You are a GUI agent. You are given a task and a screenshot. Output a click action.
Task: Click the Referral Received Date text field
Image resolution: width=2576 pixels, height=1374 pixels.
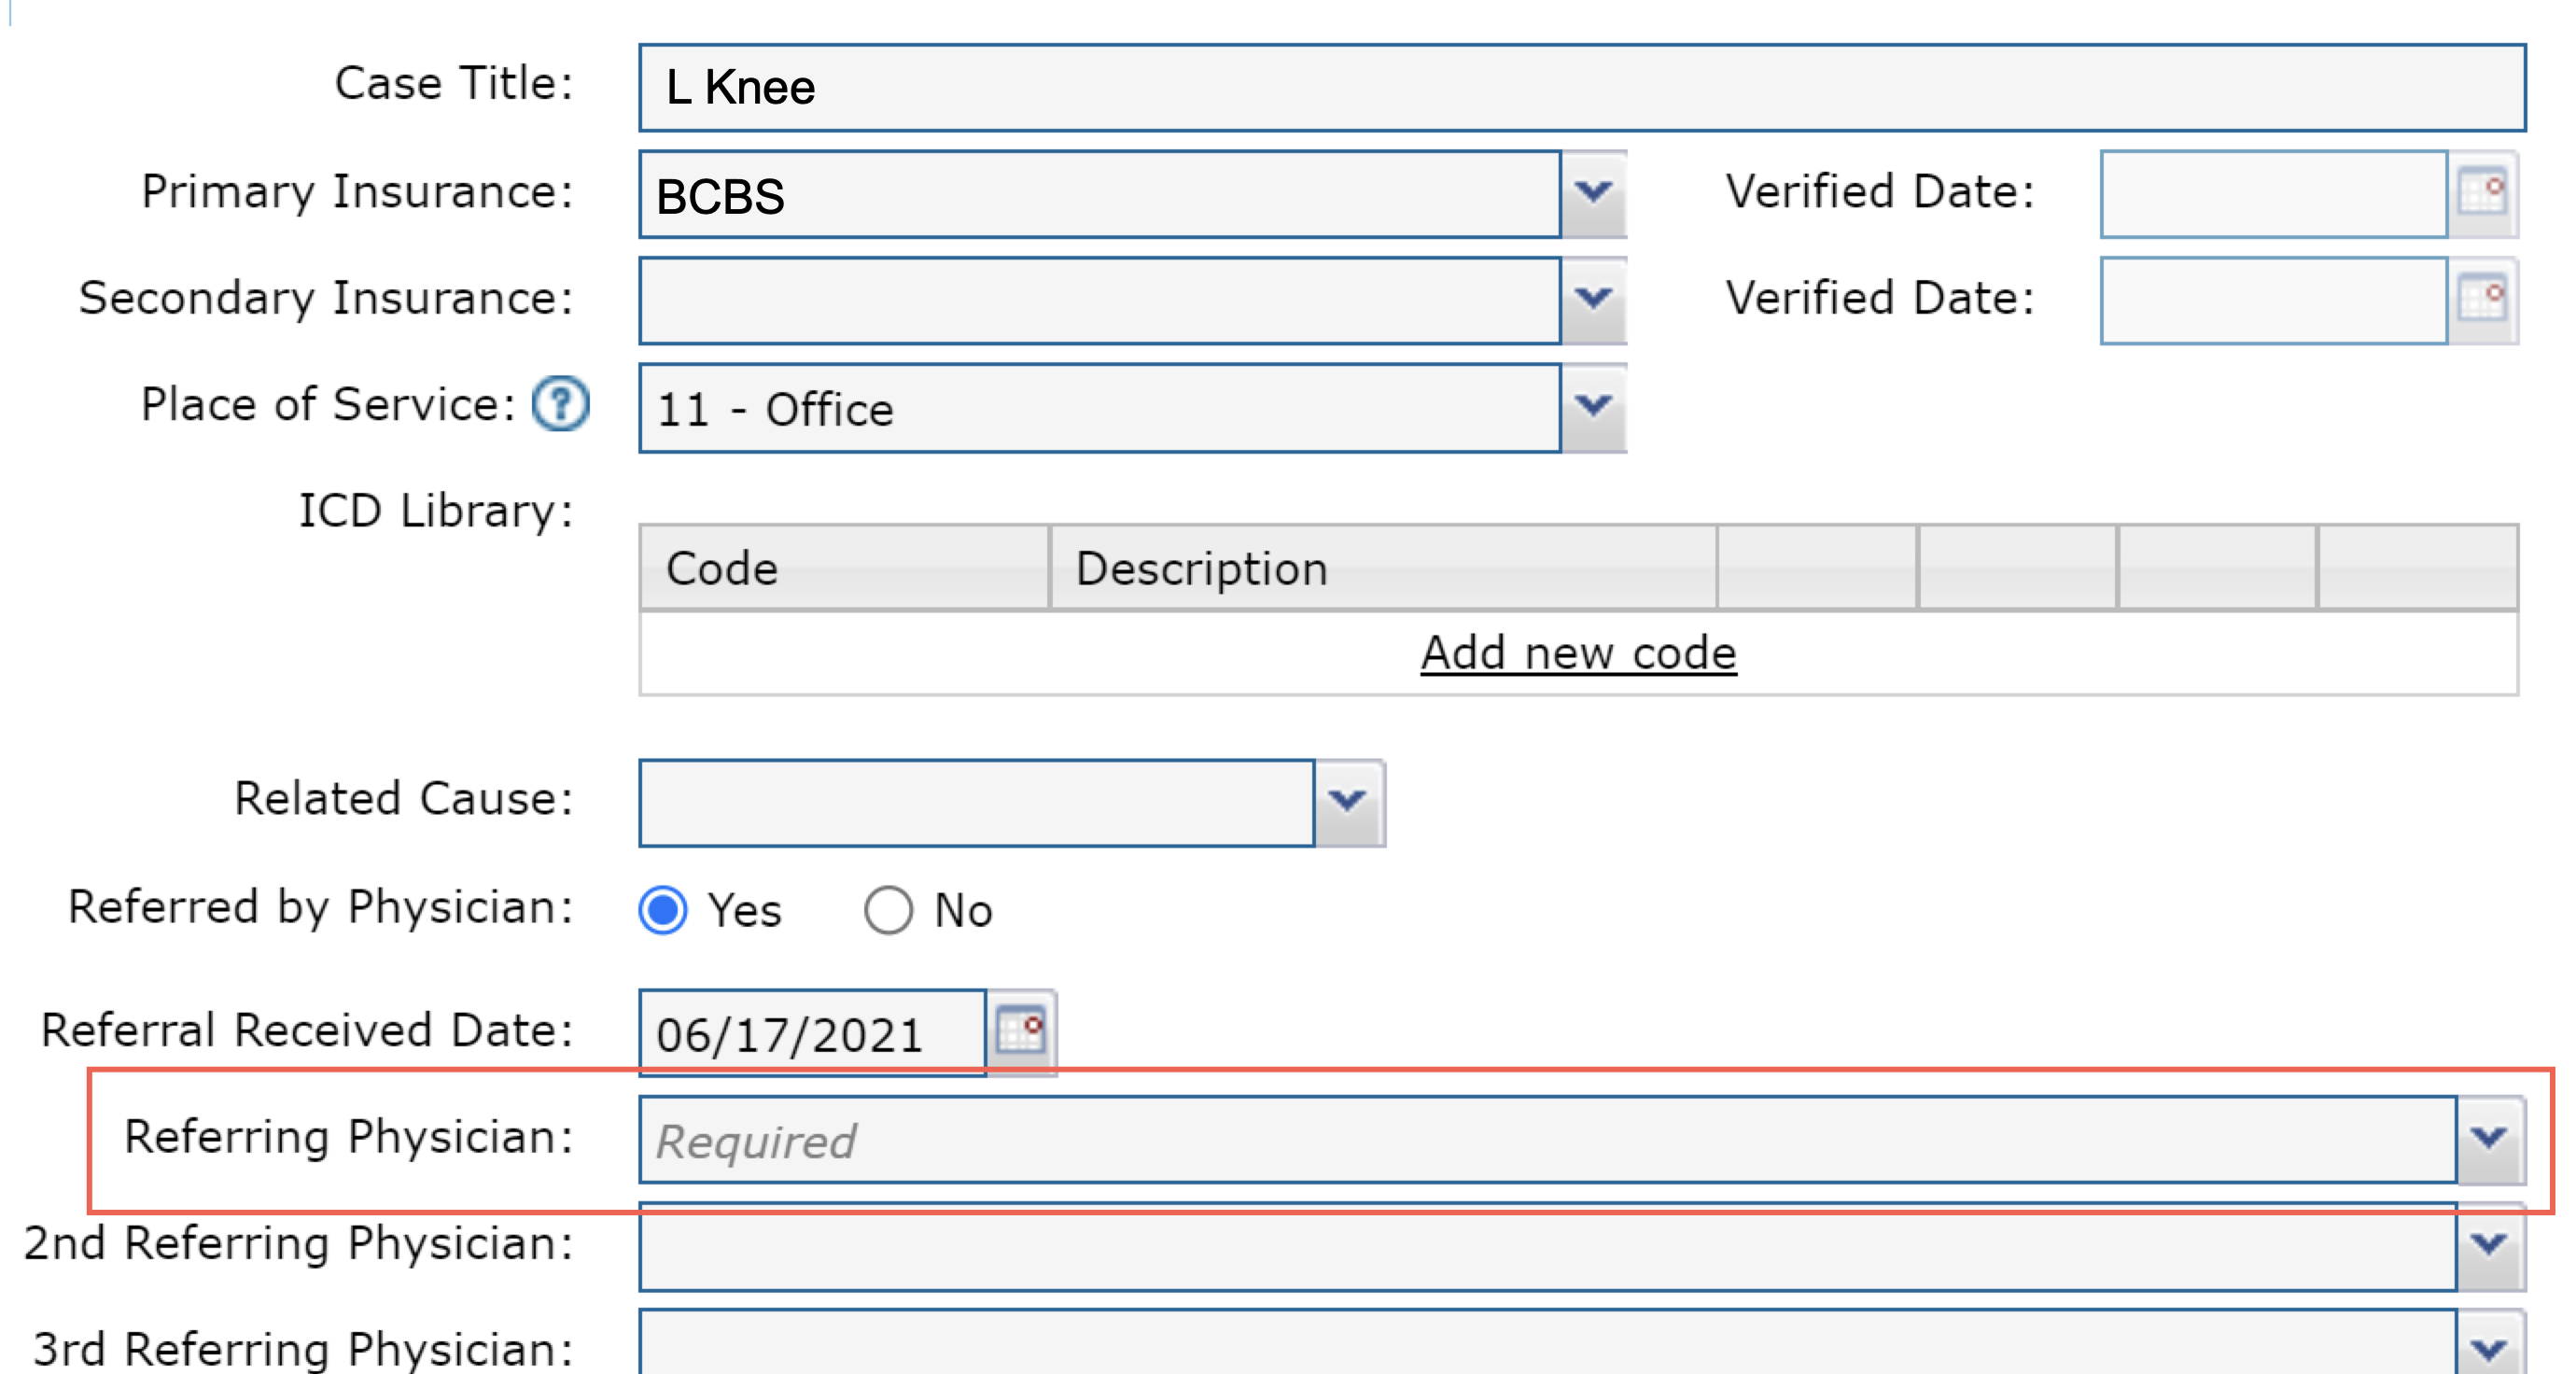tap(812, 1033)
